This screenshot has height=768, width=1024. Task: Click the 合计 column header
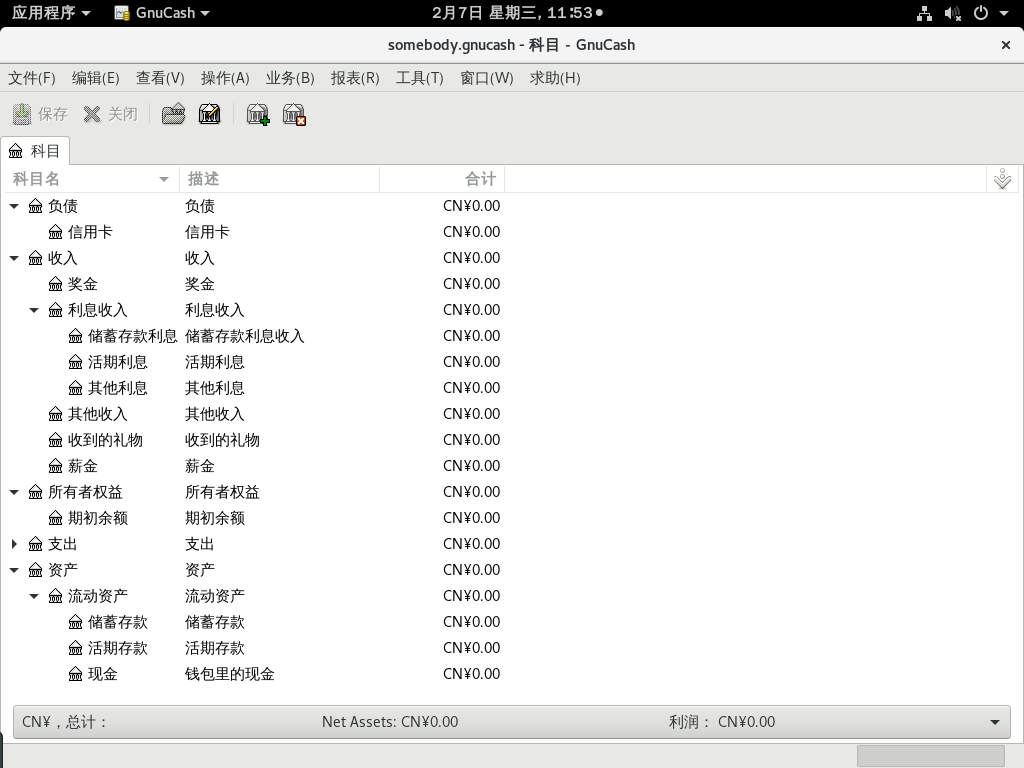pos(442,179)
